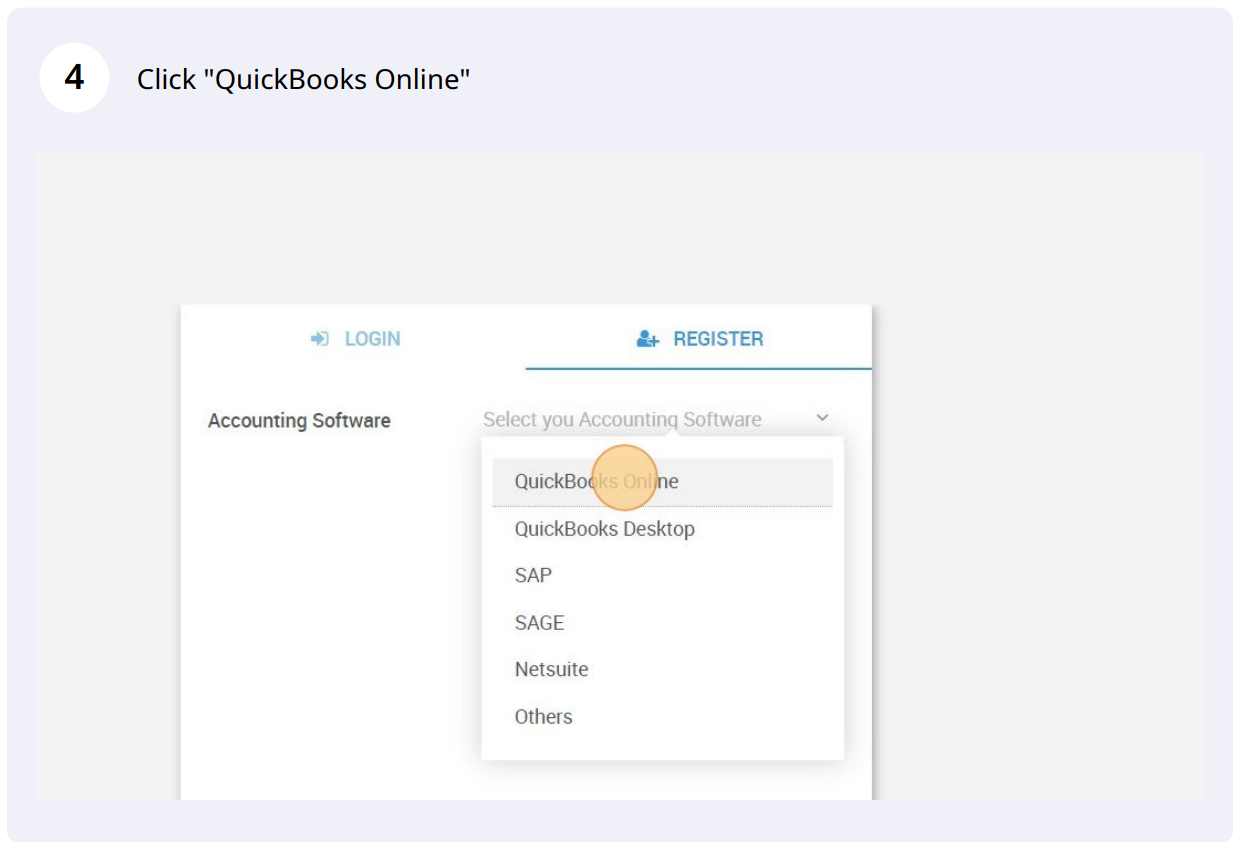
Task: Select SAGE accounting software option
Action: (539, 623)
